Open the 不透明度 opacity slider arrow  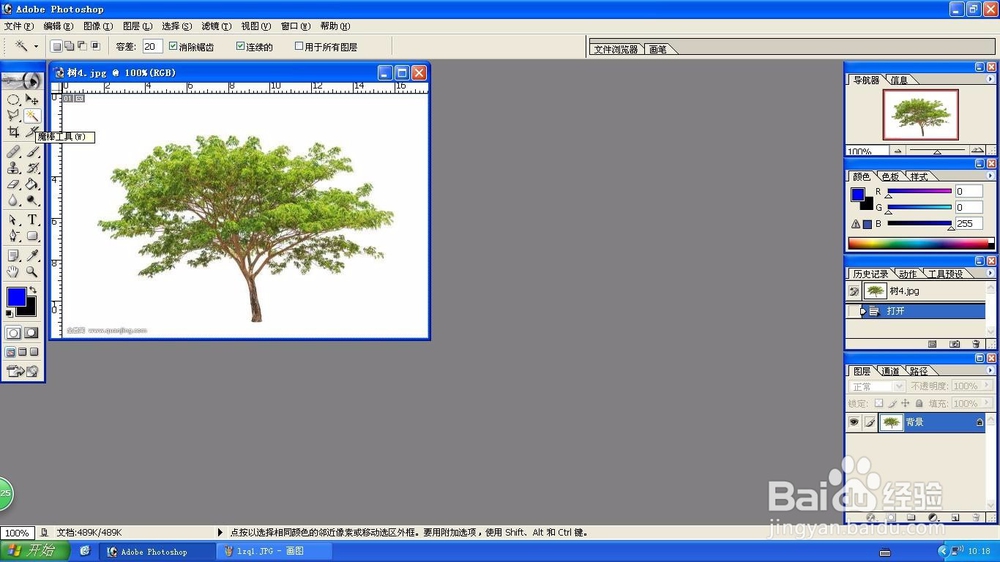[x=987, y=386]
